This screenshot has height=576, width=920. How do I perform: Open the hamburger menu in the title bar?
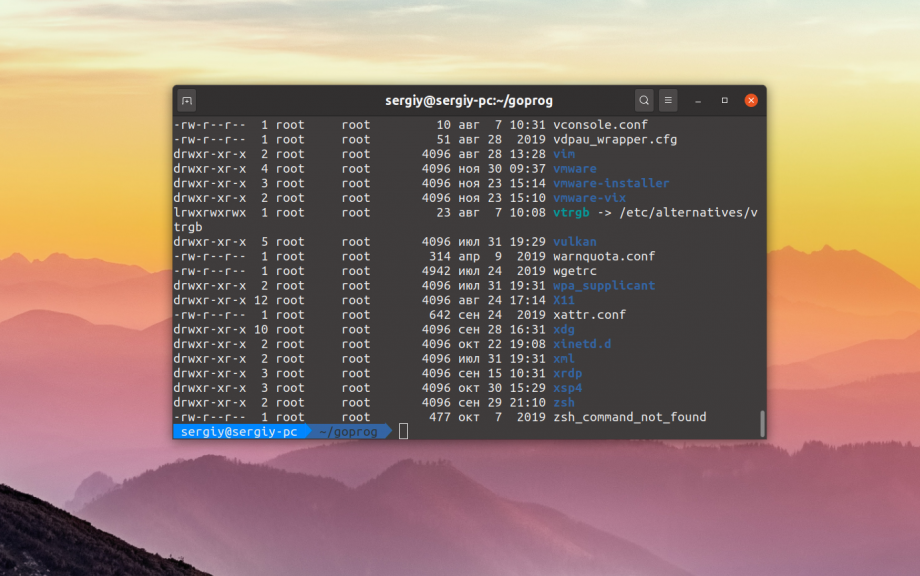(668, 100)
